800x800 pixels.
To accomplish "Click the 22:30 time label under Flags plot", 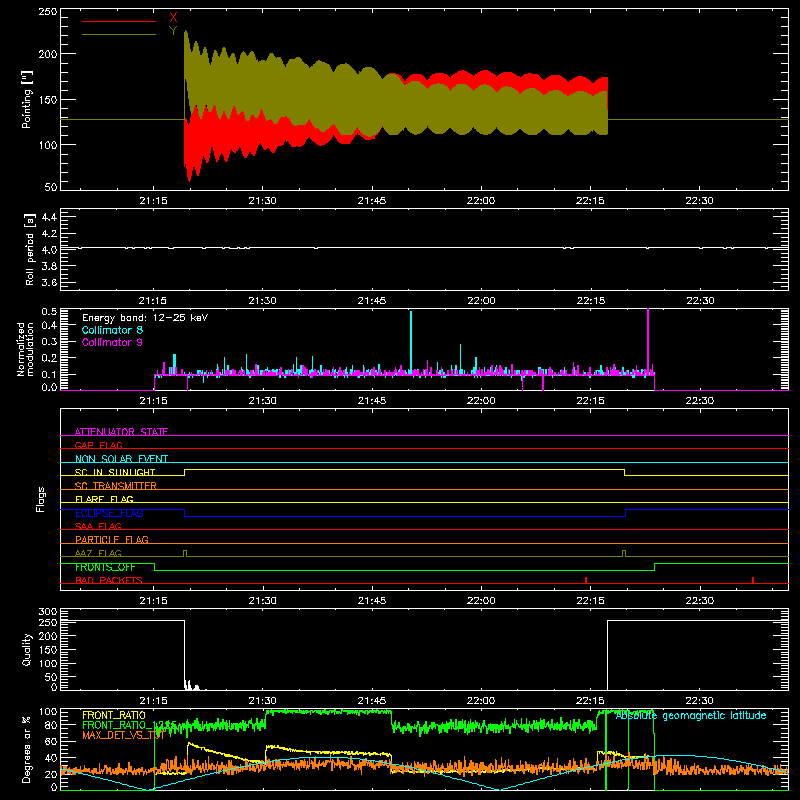I will pyautogui.click(x=699, y=601).
